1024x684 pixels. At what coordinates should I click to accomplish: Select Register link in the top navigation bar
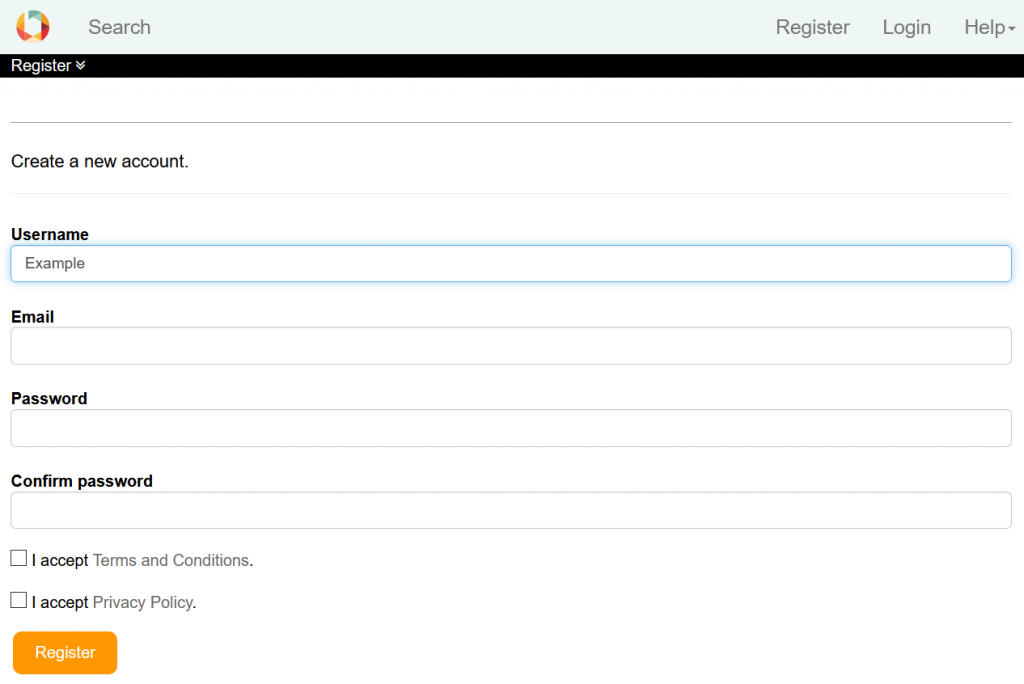click(812, 27)
